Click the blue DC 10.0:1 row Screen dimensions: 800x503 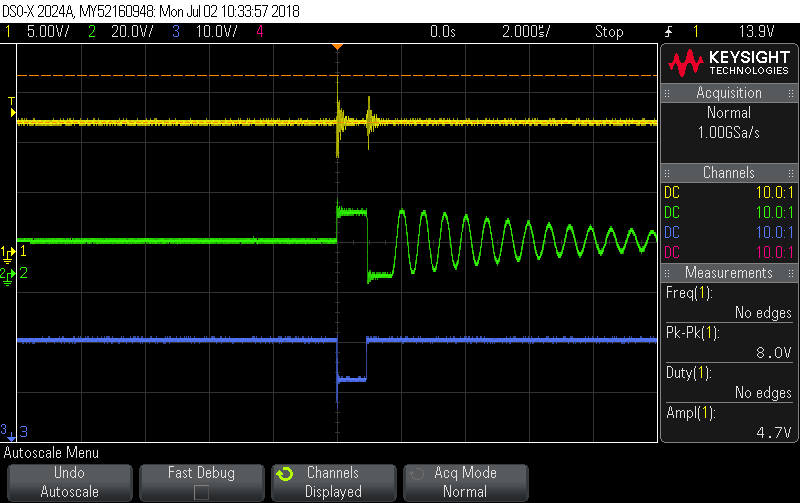729,233
